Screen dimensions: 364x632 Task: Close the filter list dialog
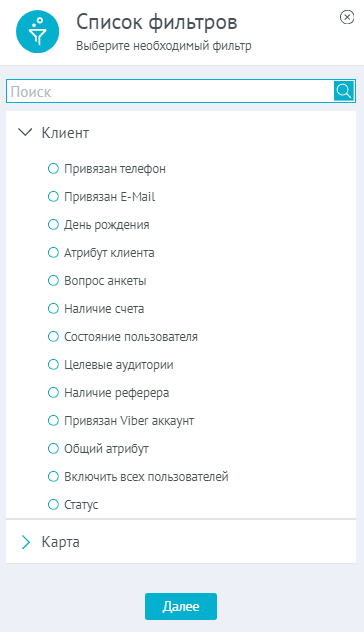[347, 17]
